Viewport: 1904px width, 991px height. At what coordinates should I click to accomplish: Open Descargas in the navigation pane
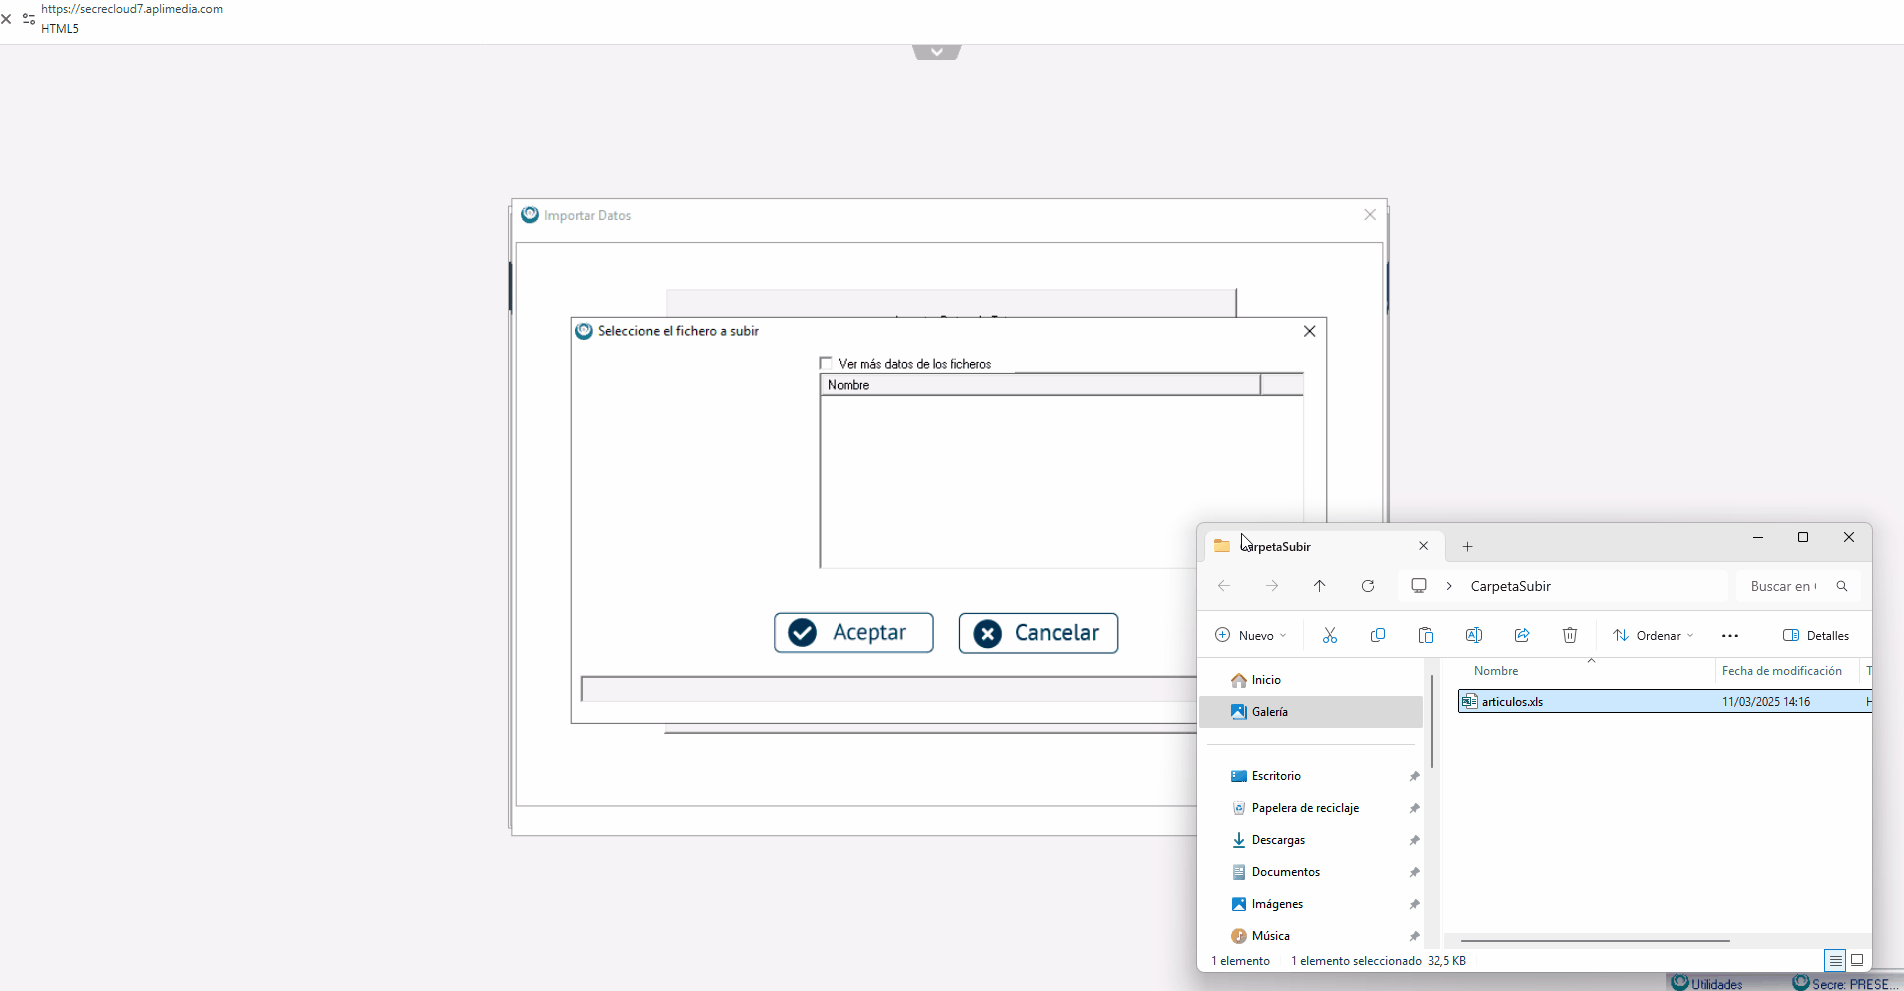tap(1278, 840)
